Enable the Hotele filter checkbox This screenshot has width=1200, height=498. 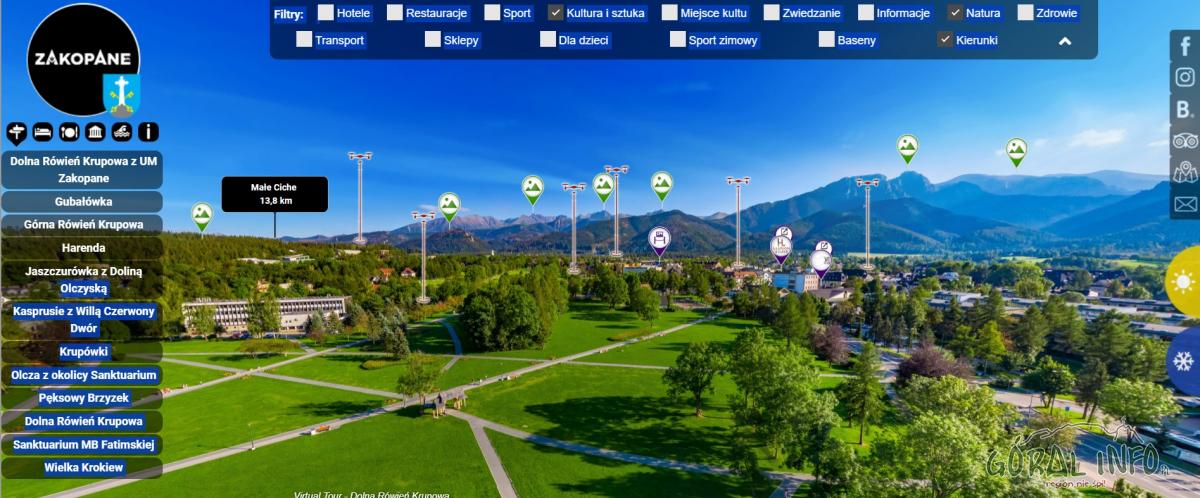pyautogui.click(x=325, y=13)
